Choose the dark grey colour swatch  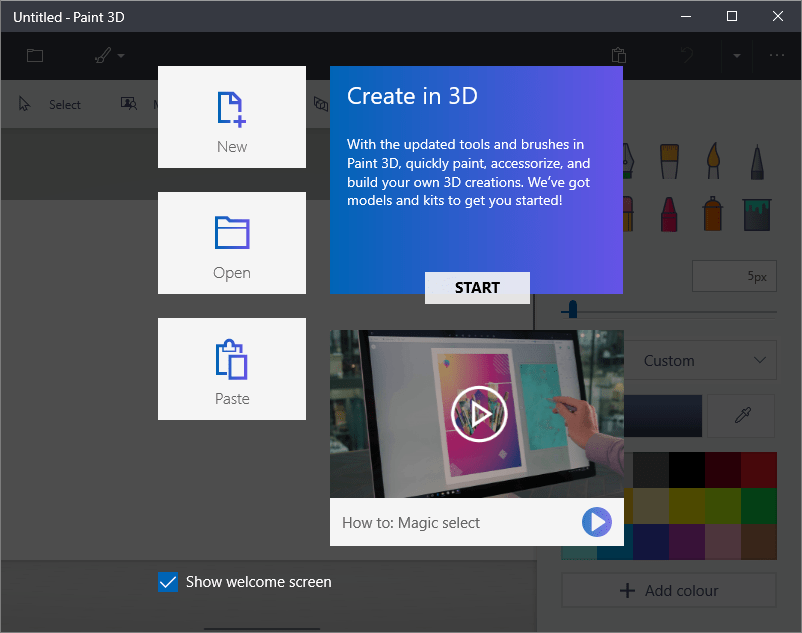tap(651, 470)
